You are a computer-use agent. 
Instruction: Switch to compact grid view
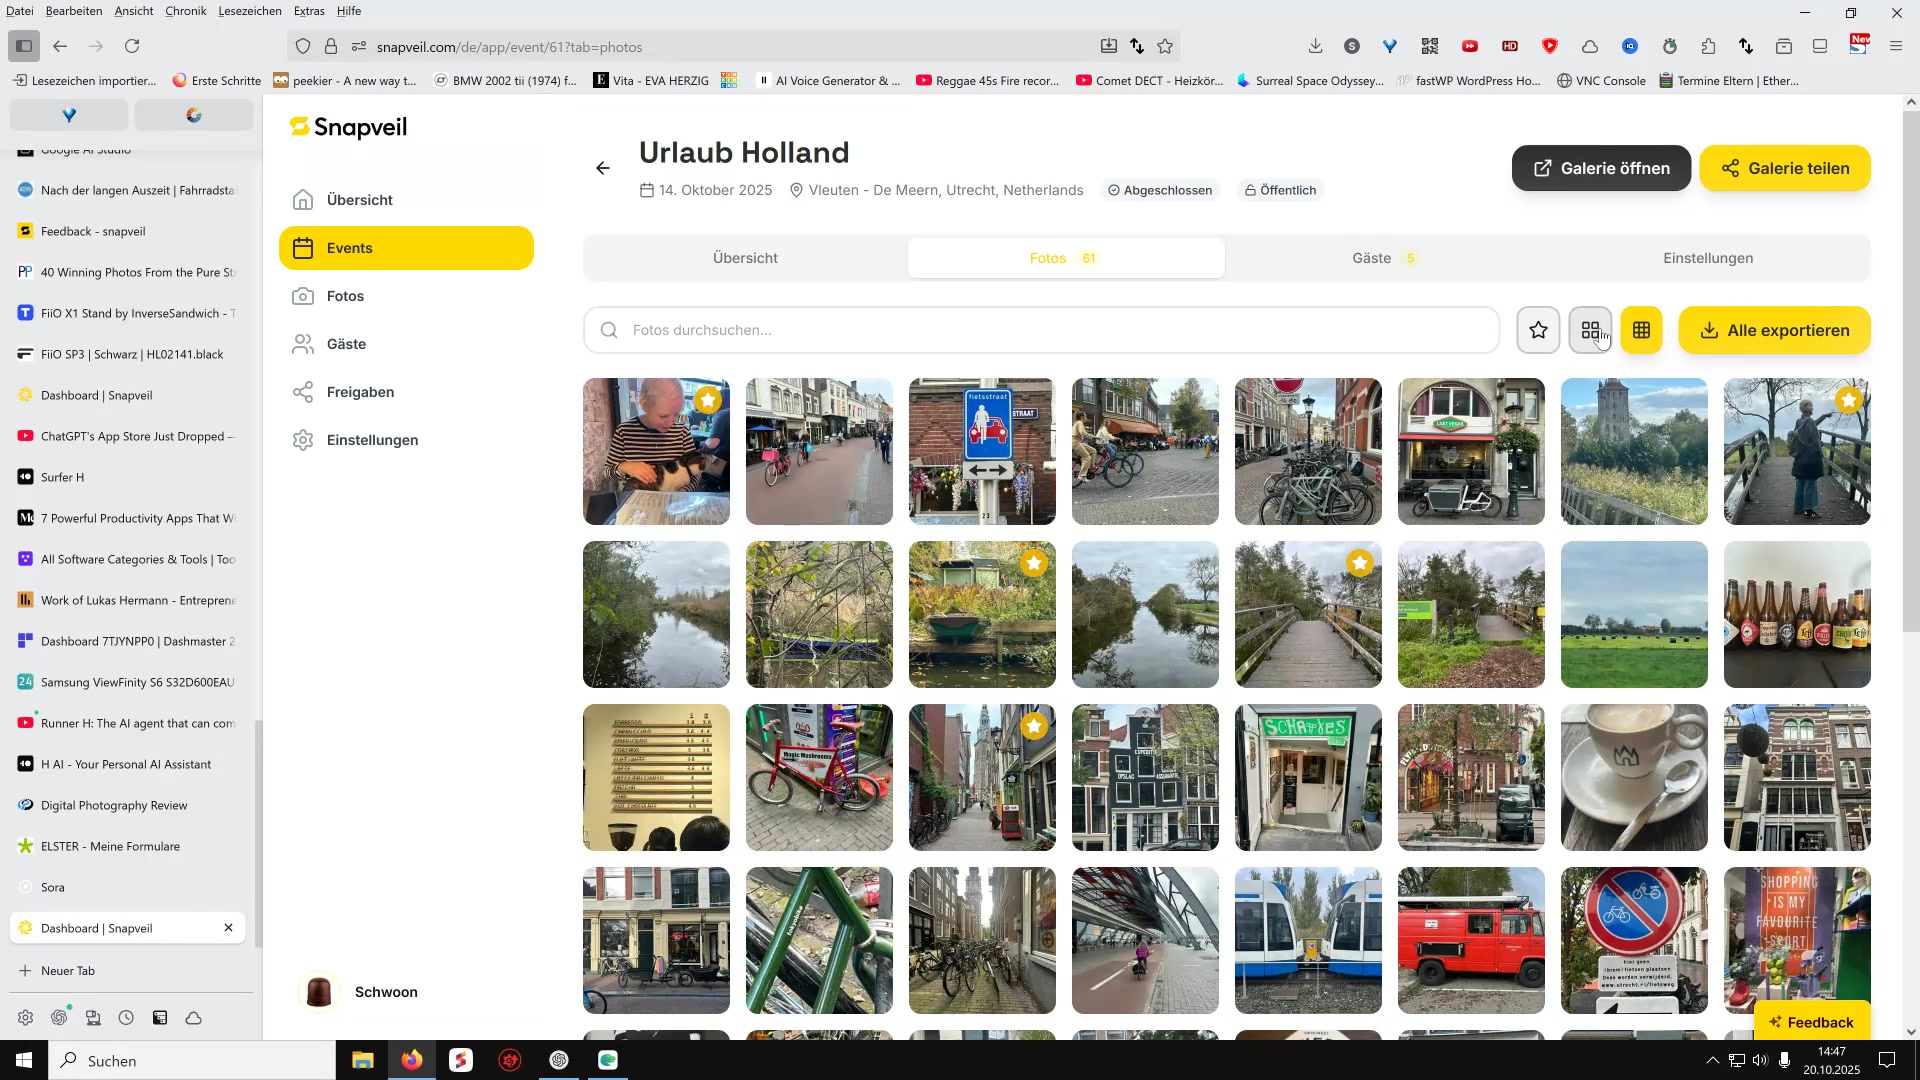tap(1641, 330)
